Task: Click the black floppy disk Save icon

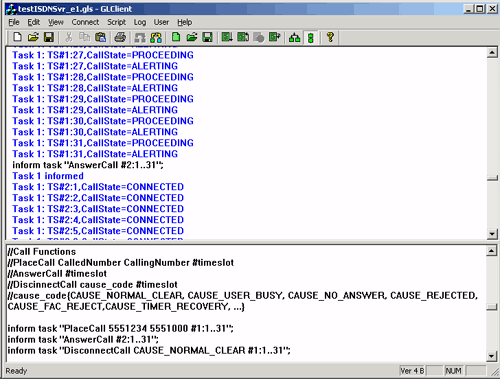Action: pyautogui.click(x=49, y=37)
